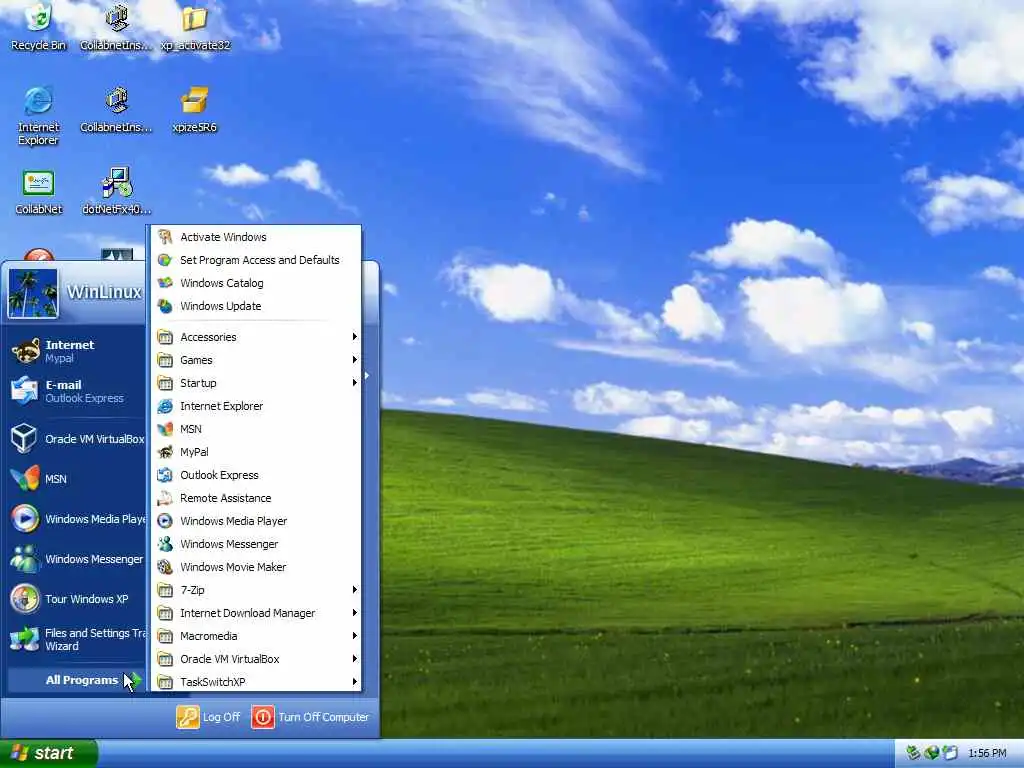Expand Oracle VM VirtualBox folder in All Programs

point(256,659)
